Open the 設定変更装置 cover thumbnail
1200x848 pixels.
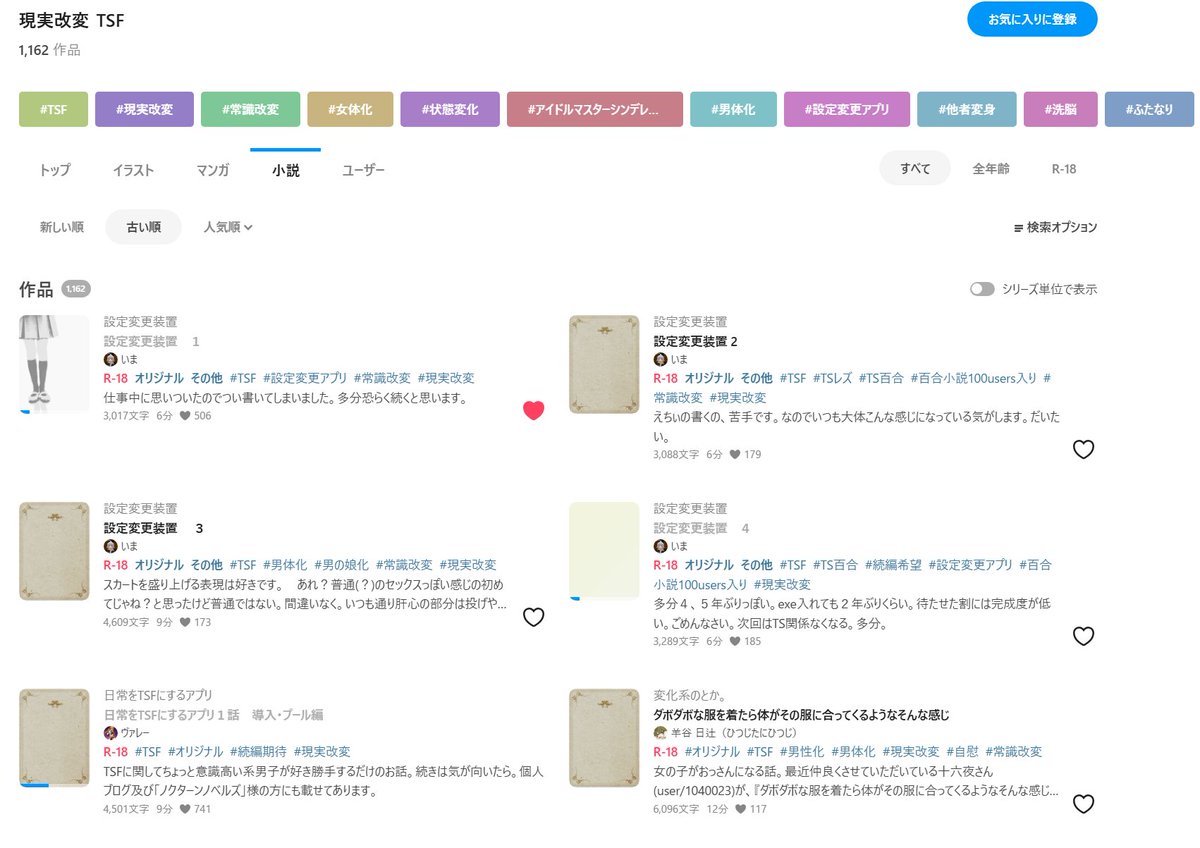[53, 363]
